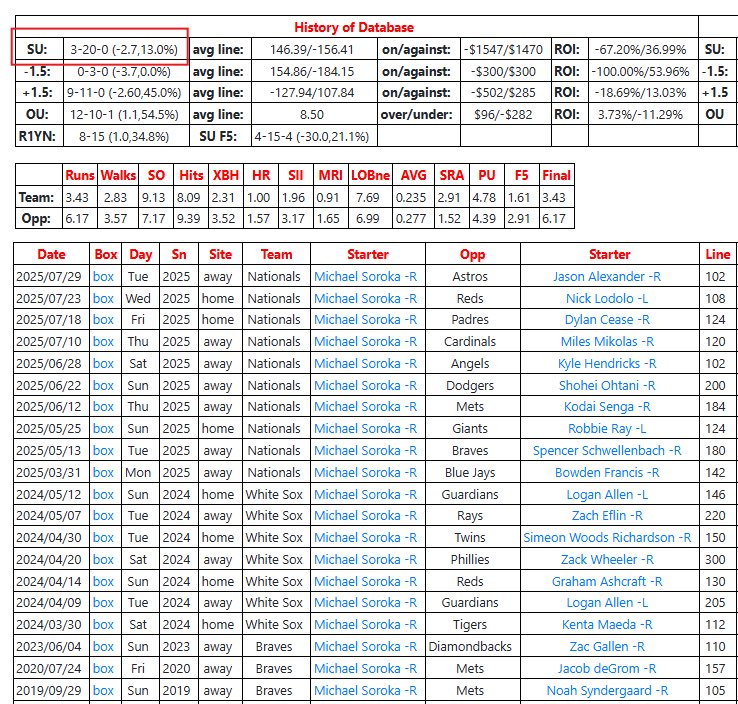Open Kenta Maeda -R starter link

(607, 624)
